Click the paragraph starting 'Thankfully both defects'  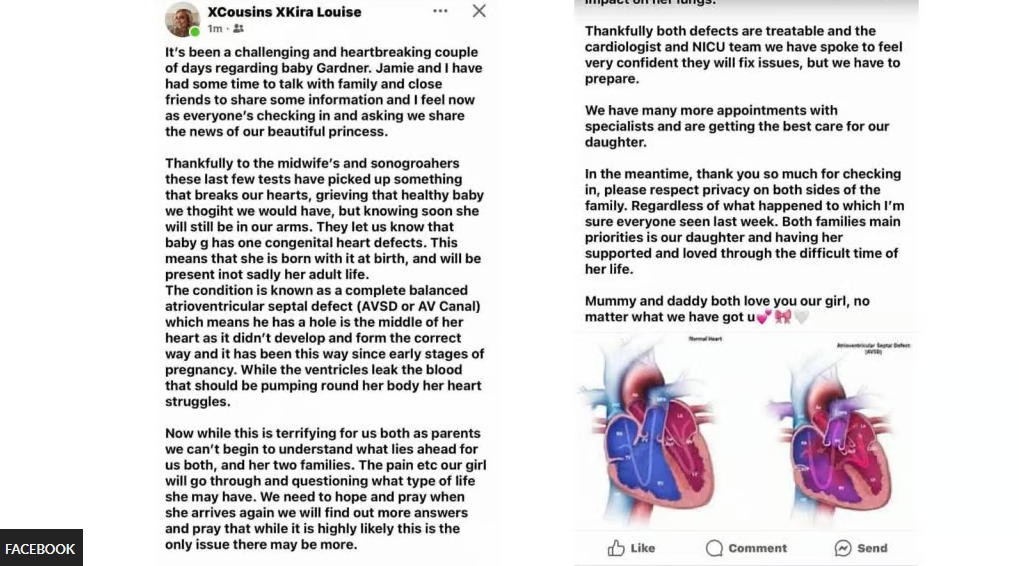[742, 55]
